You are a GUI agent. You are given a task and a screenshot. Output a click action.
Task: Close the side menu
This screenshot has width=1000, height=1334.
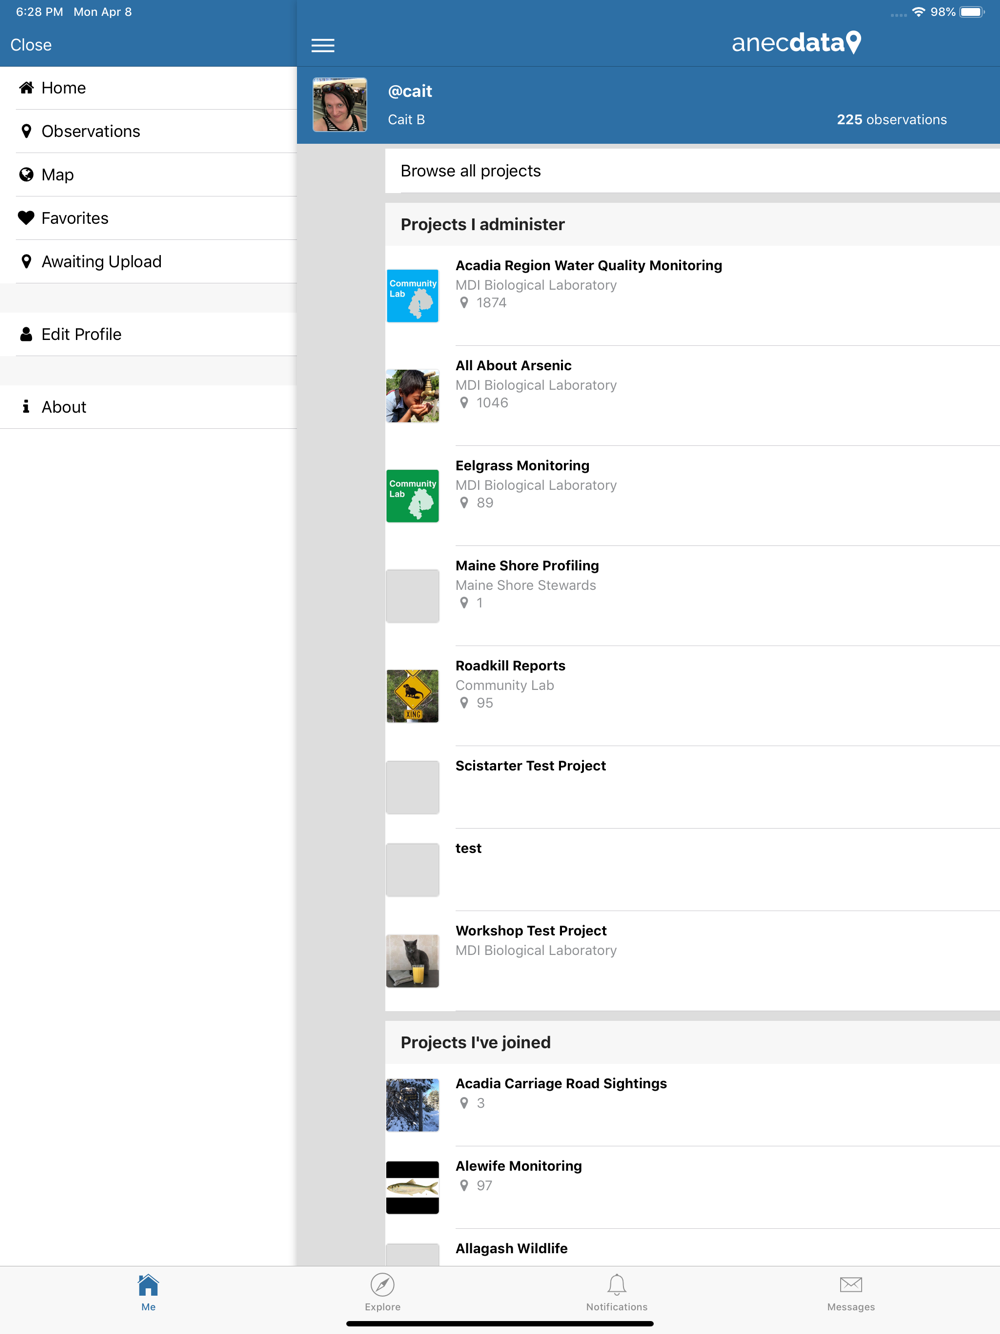tap(31, 45)
